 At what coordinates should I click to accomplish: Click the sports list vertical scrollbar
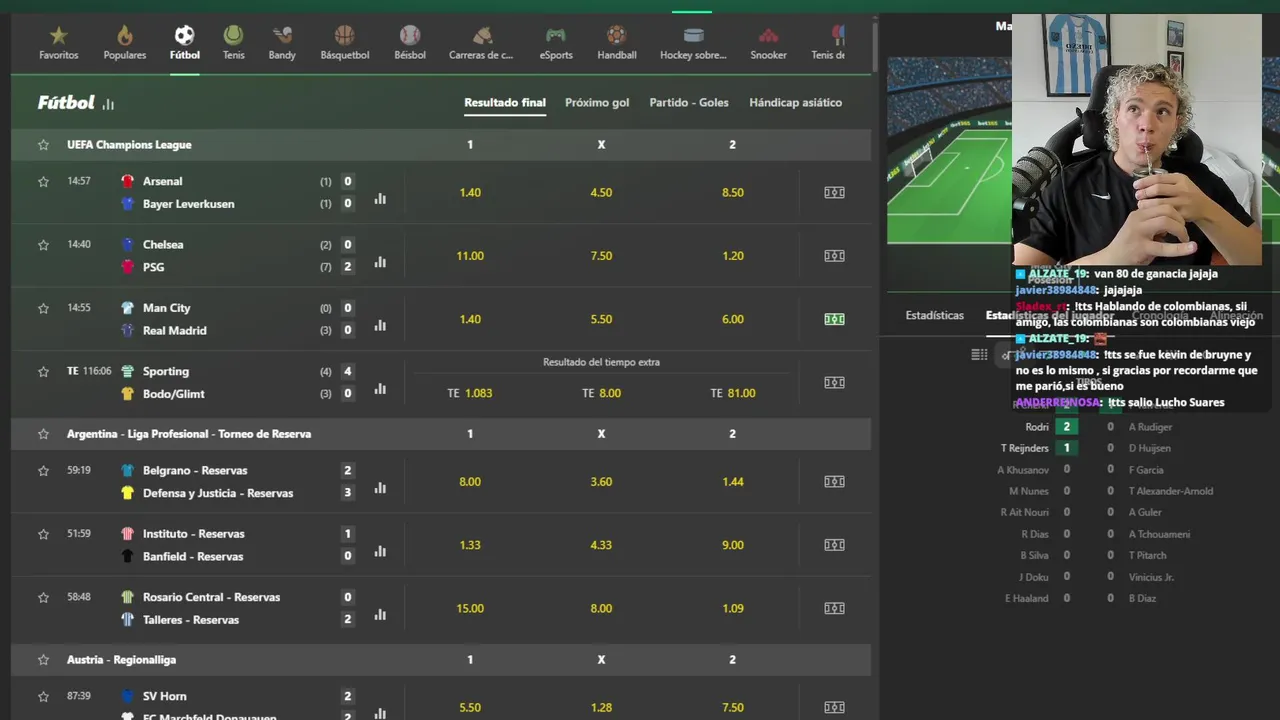[x=875, y=45]
